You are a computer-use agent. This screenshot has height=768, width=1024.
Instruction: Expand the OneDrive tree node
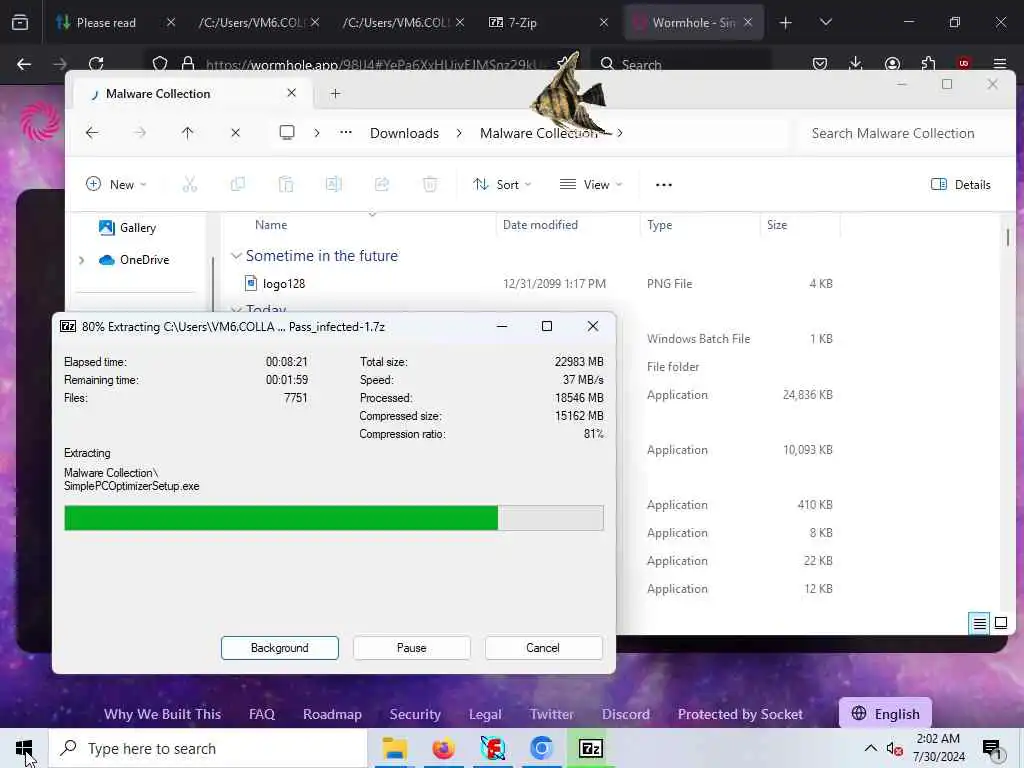pyautogui.click(x=82, y=260)
